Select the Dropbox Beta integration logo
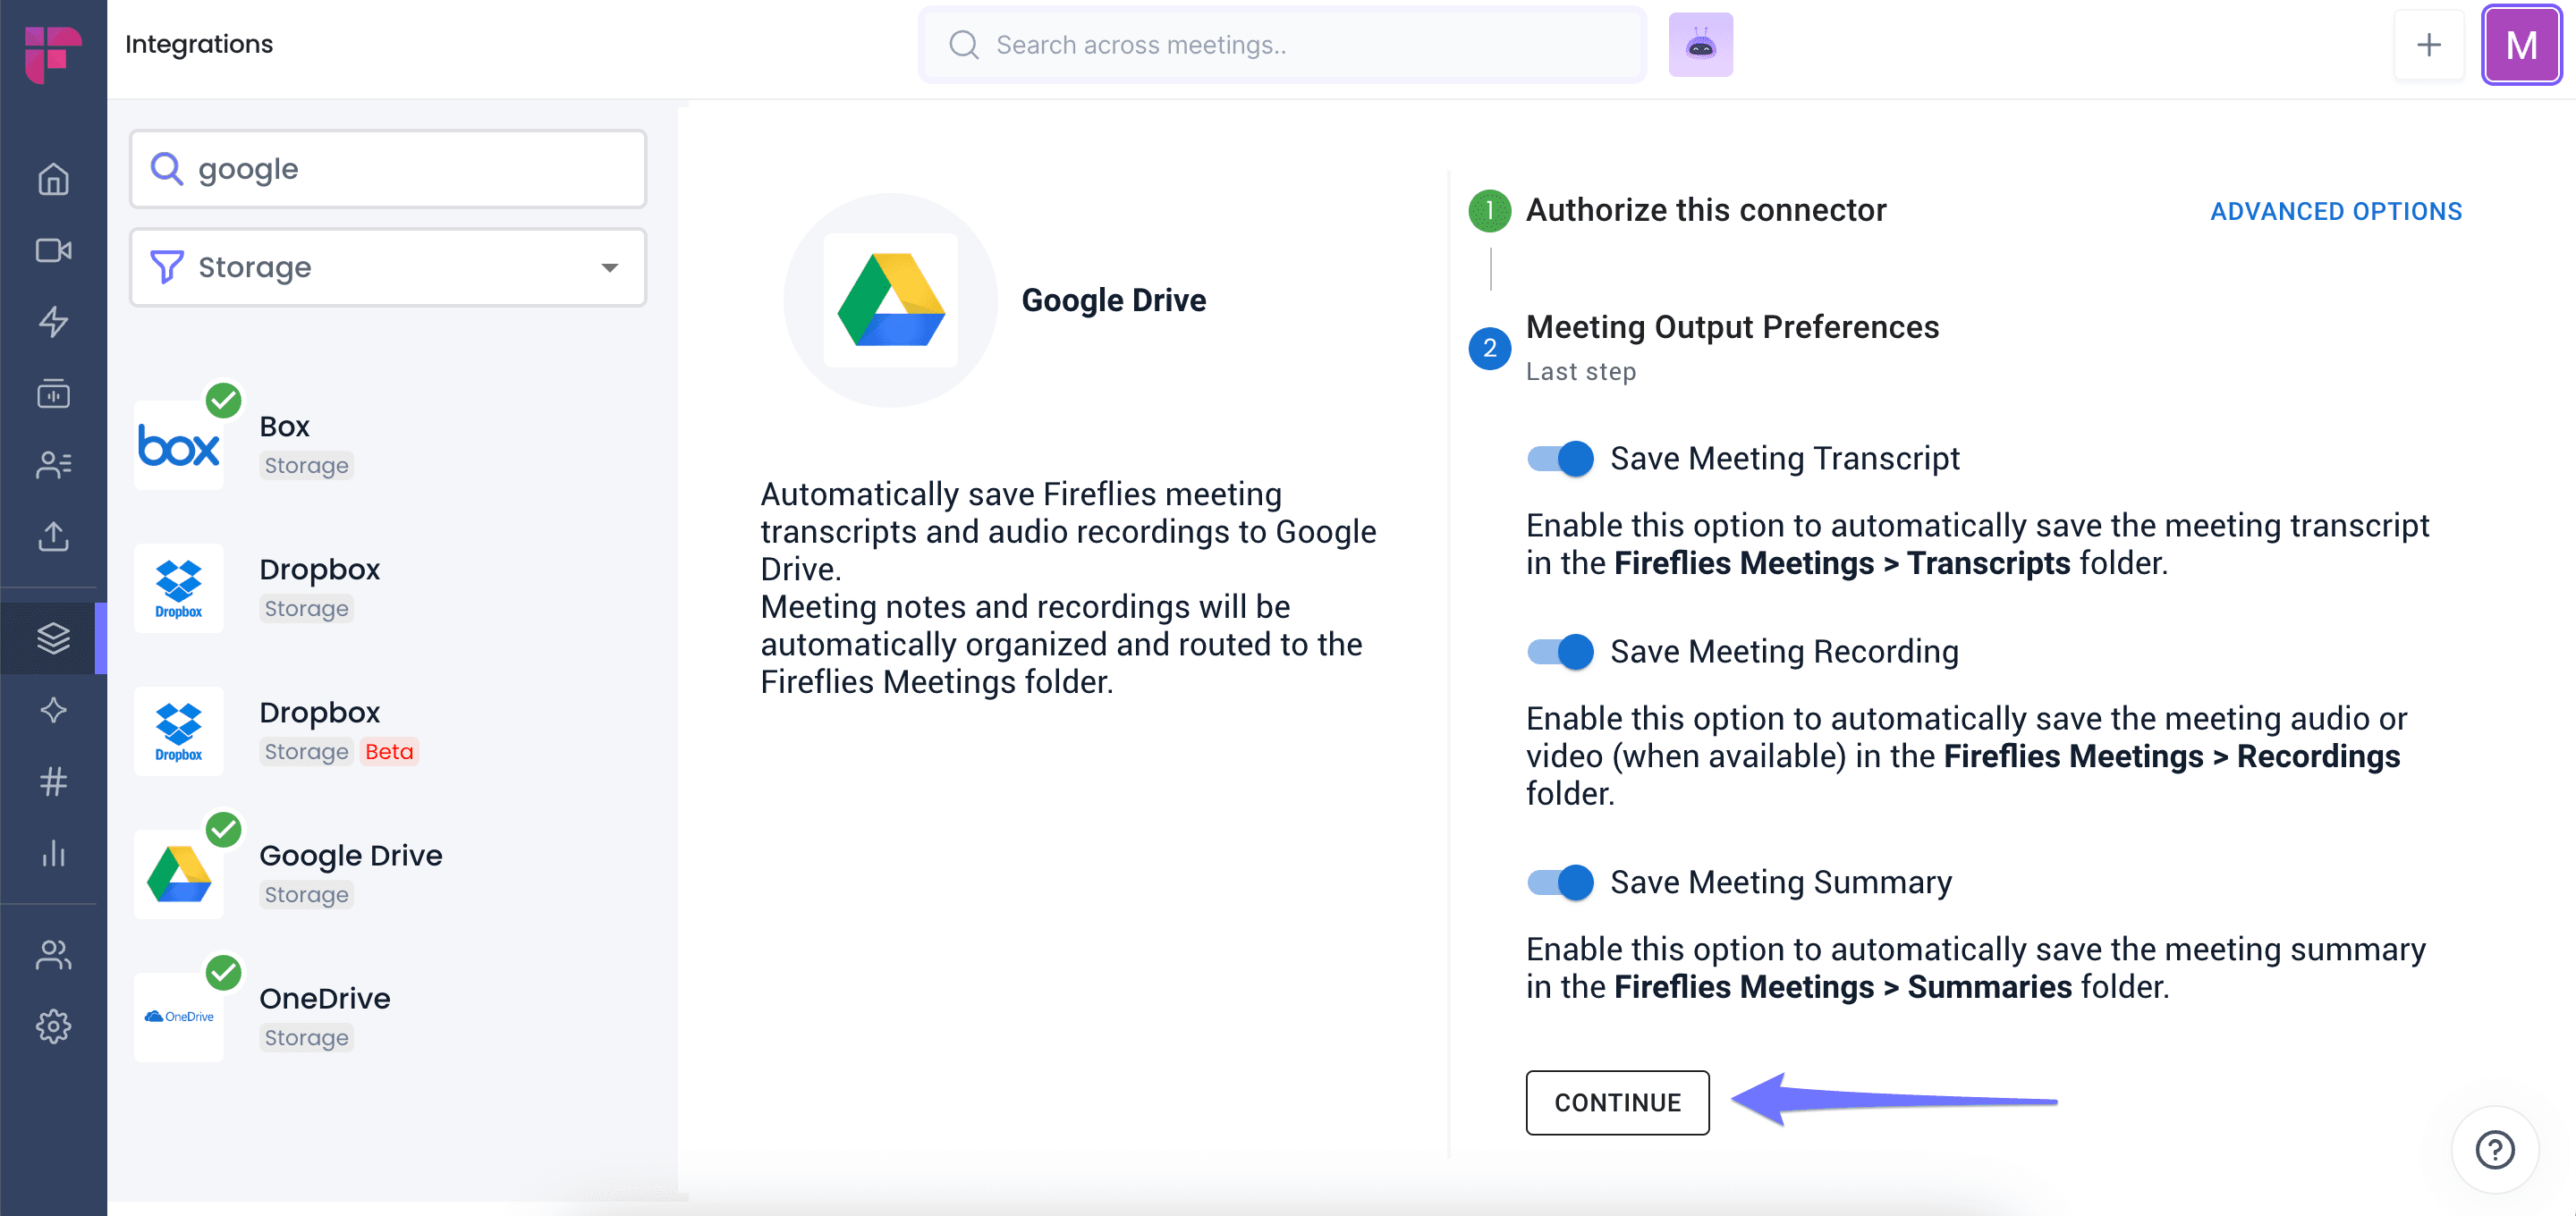The height and width of the screenshot is (1216, 2576). coord(179,731)
